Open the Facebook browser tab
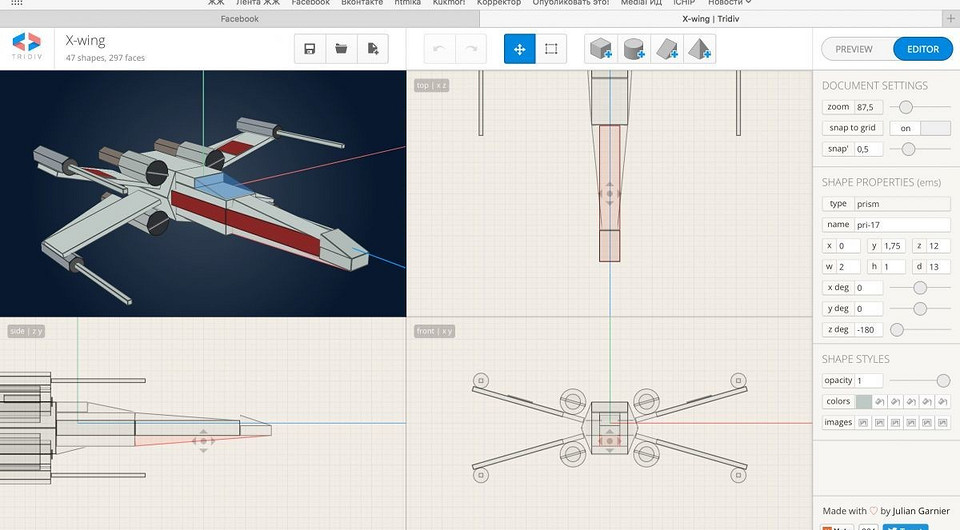This screenshot has width=960, height=530. click(239, 18)
